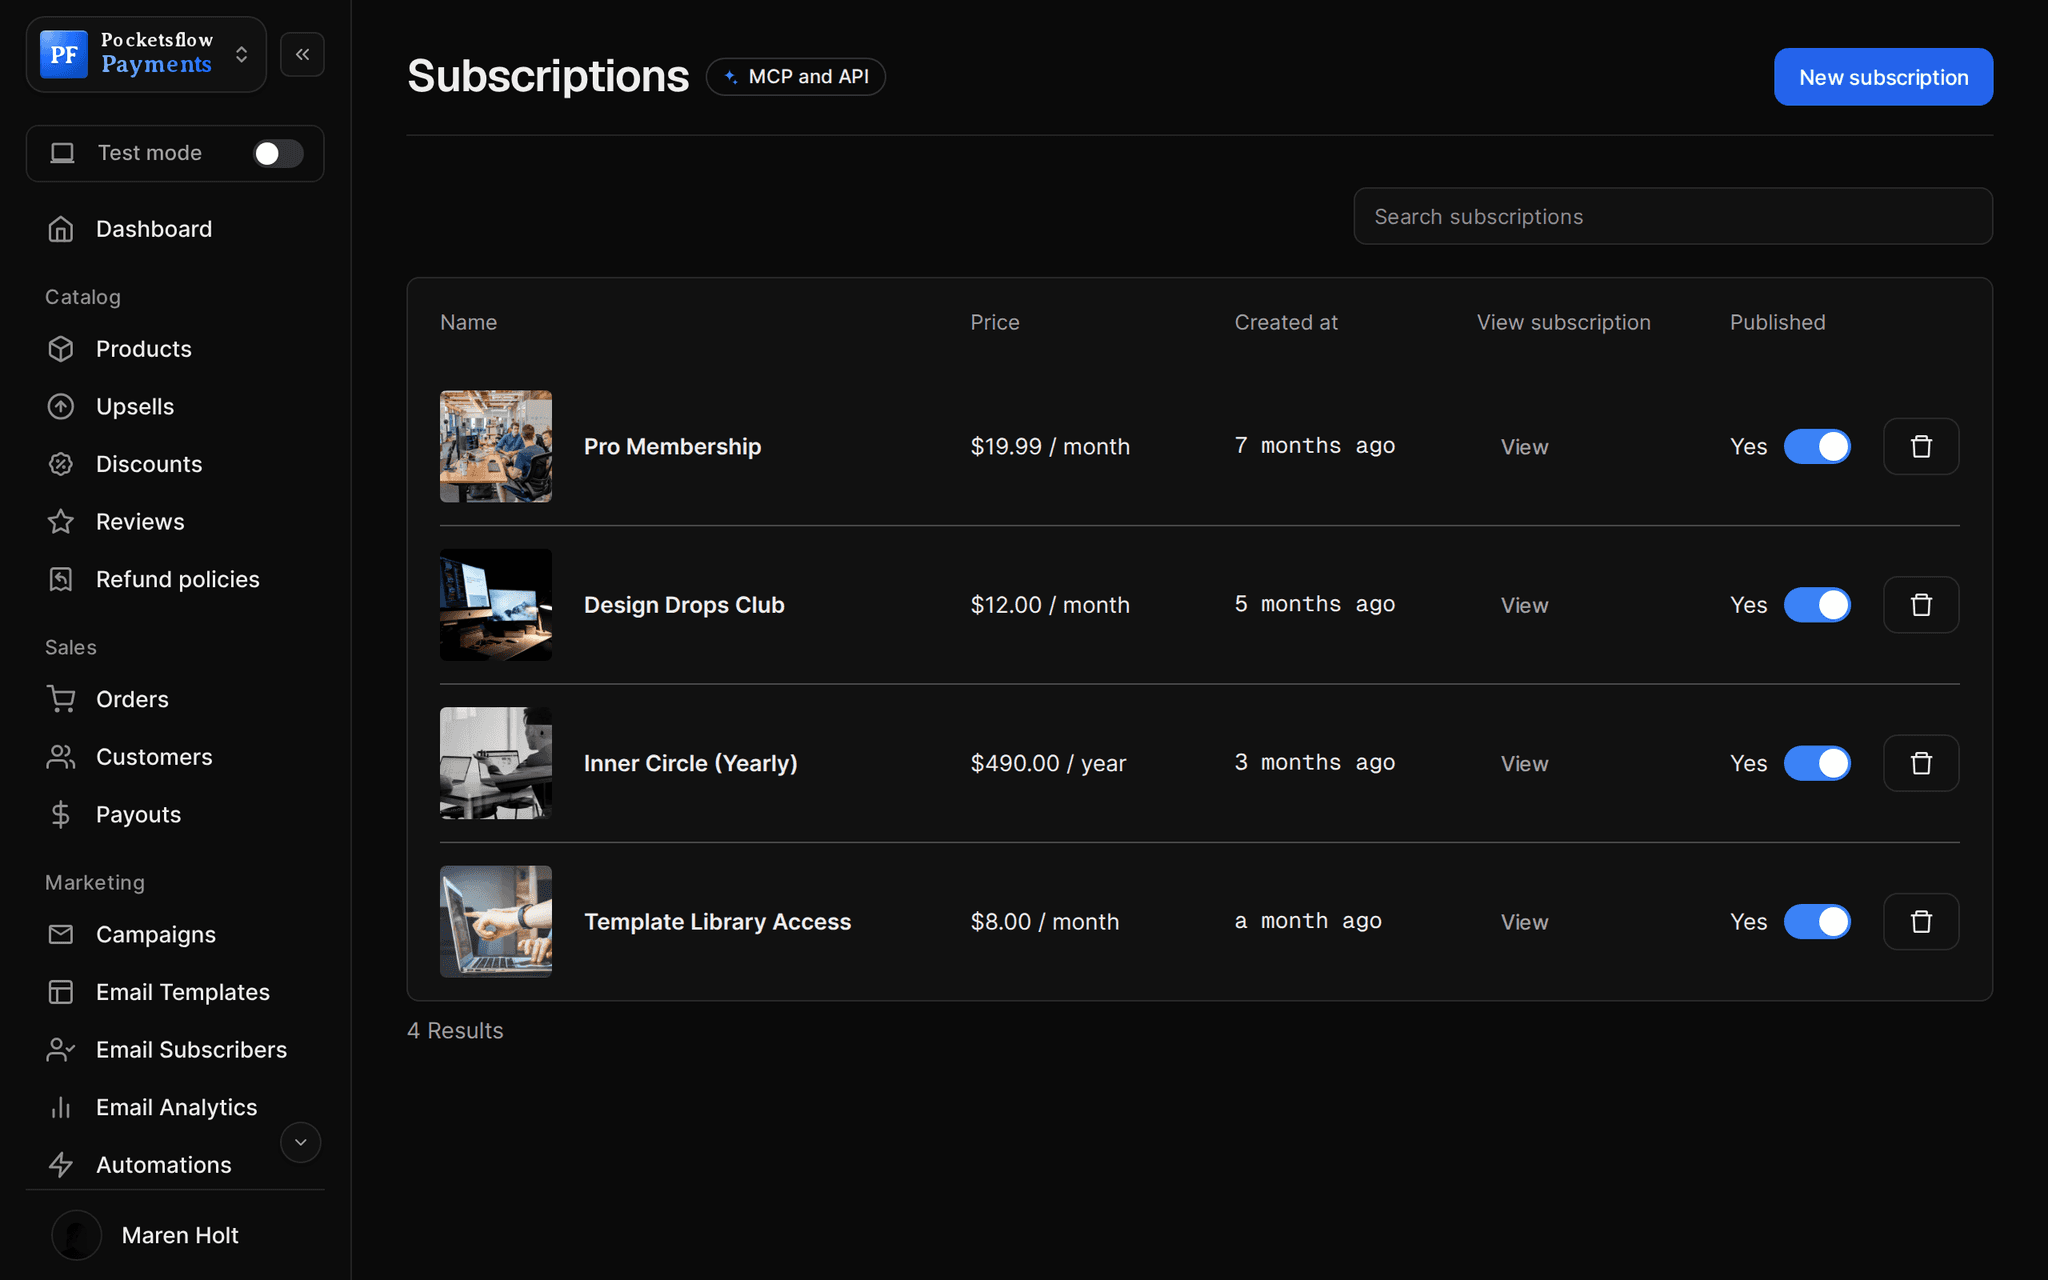Unpublish Pro Membership with its toggle
The image size is (2048, 1280).
tap(1817, 446)
